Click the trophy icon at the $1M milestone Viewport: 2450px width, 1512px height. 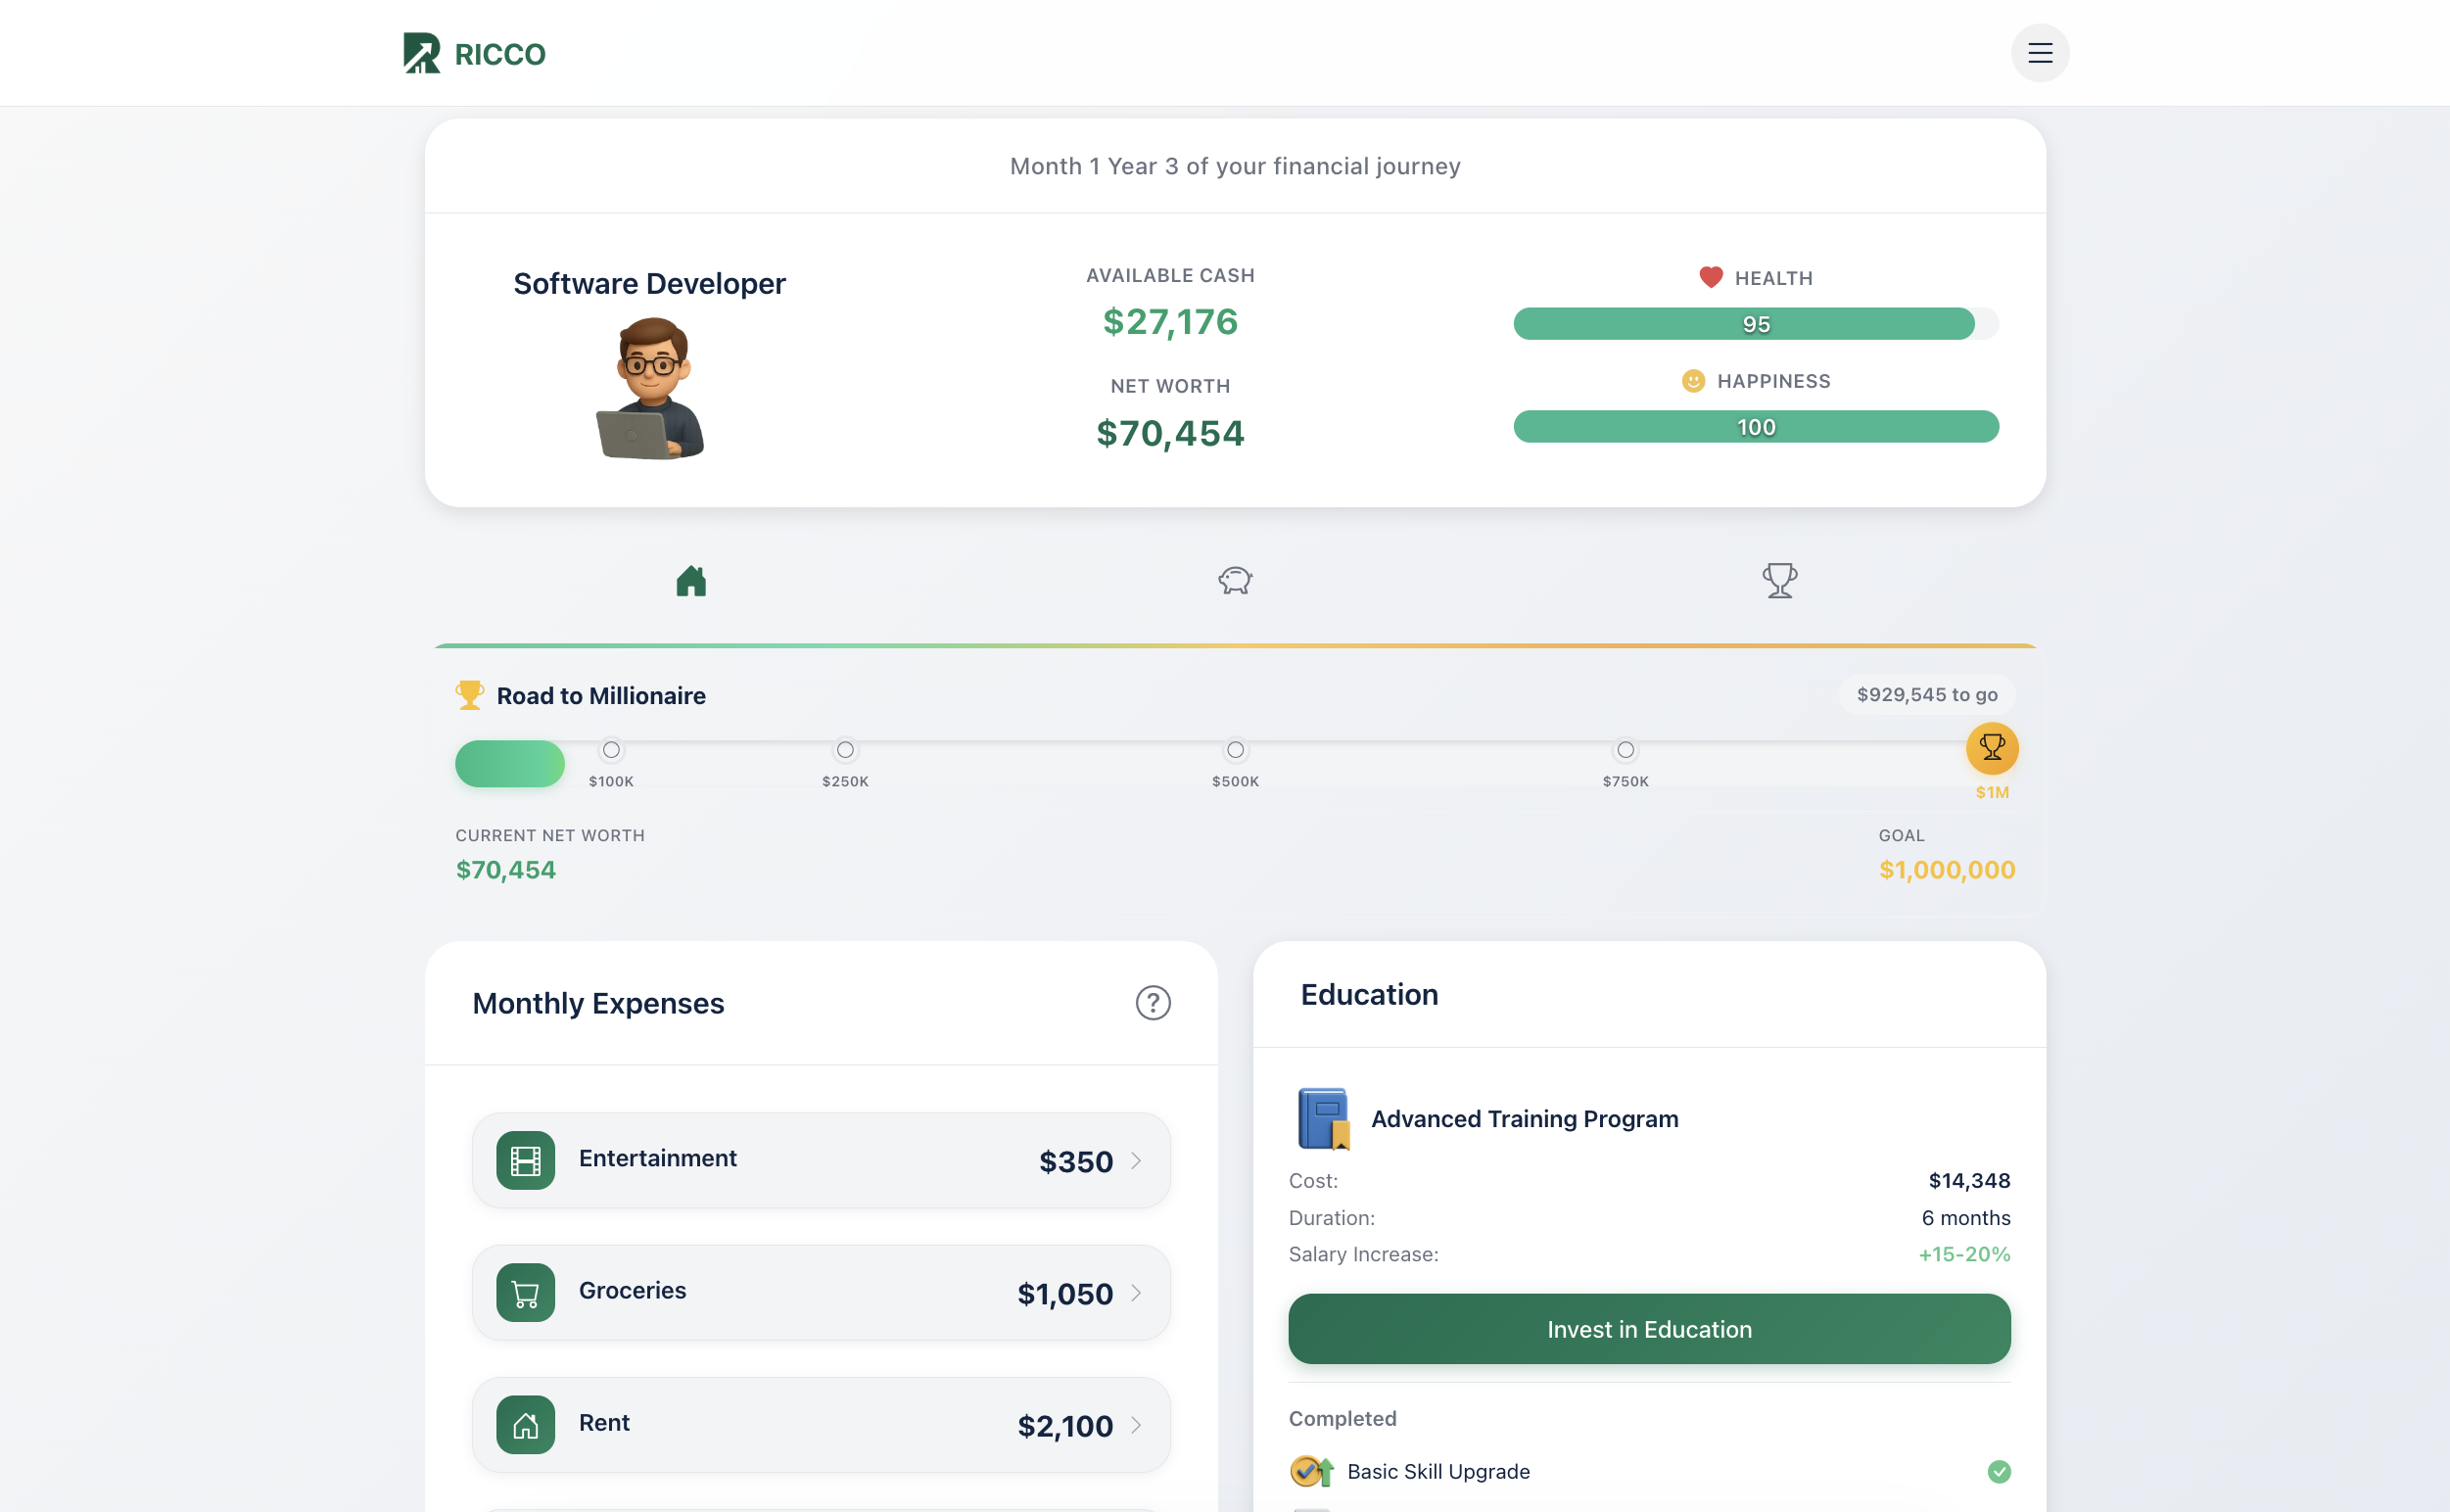pyautogui.click(x=1992, y=747)
